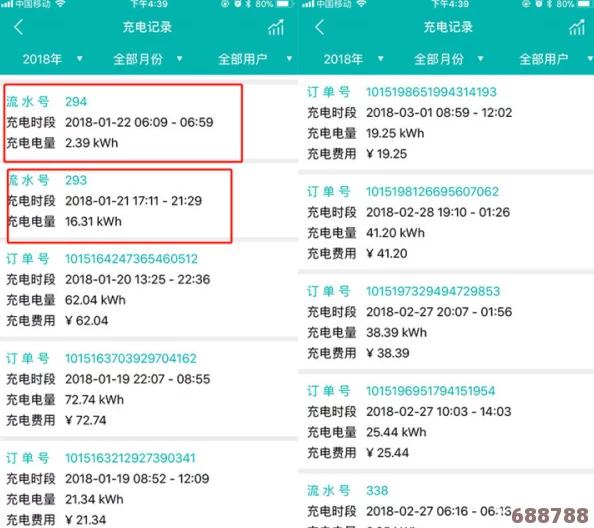594x528 pixels.
Task: Open order 1015163212927390341
Action: point(130,458)
